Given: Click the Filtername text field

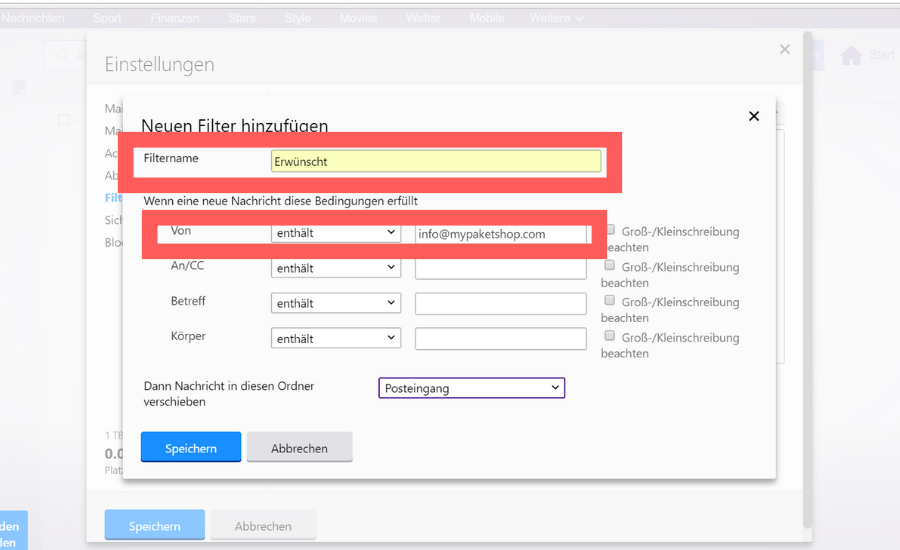Looking at the screenshot, I should (x=436, y=161).
